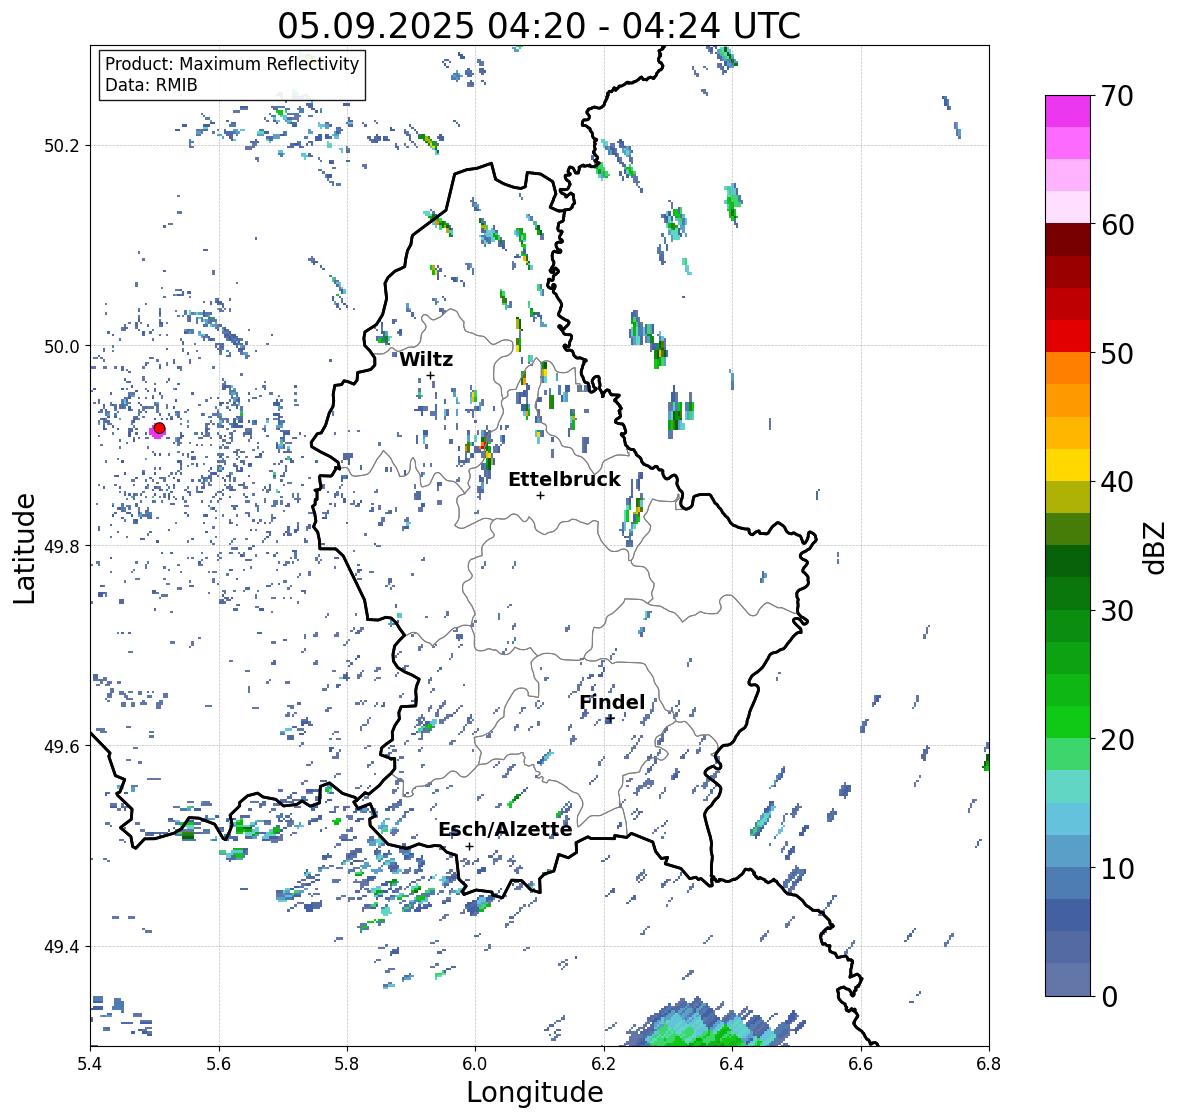Click the 50.0 latitude tick label
This screenshot has width=1179, height=1117.
[x=62, y=347]
